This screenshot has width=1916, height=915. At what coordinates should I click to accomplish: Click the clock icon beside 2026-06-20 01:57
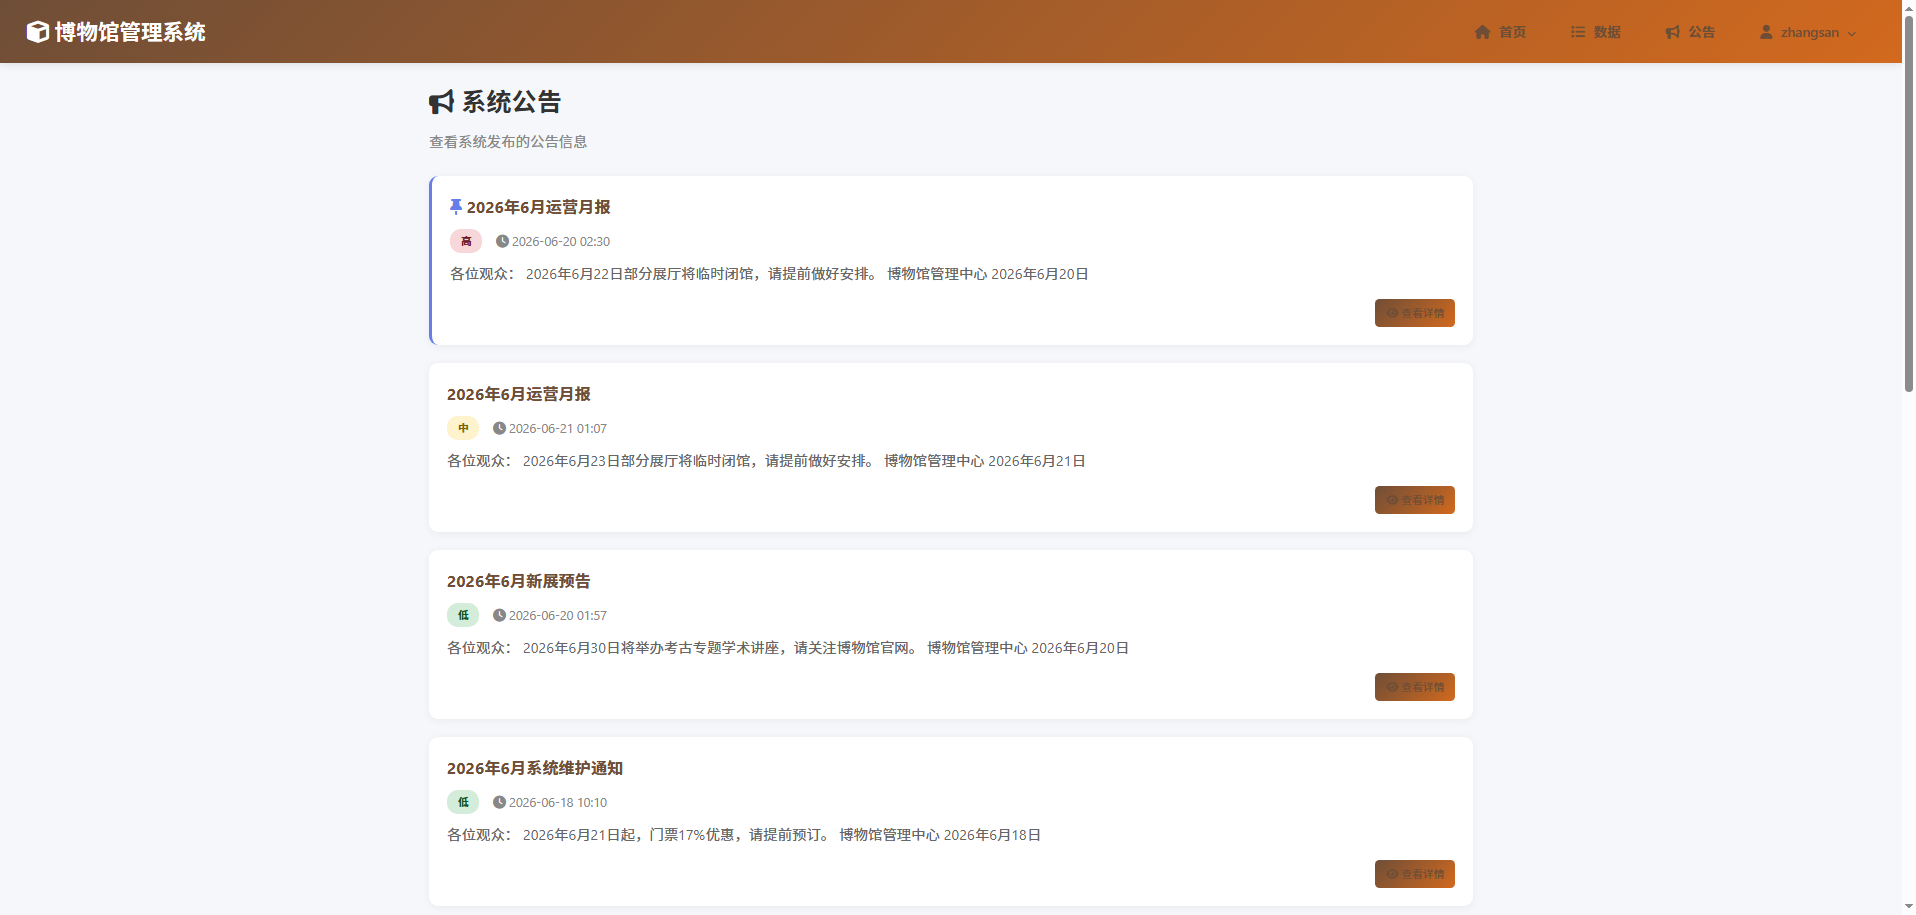(499, 615)
